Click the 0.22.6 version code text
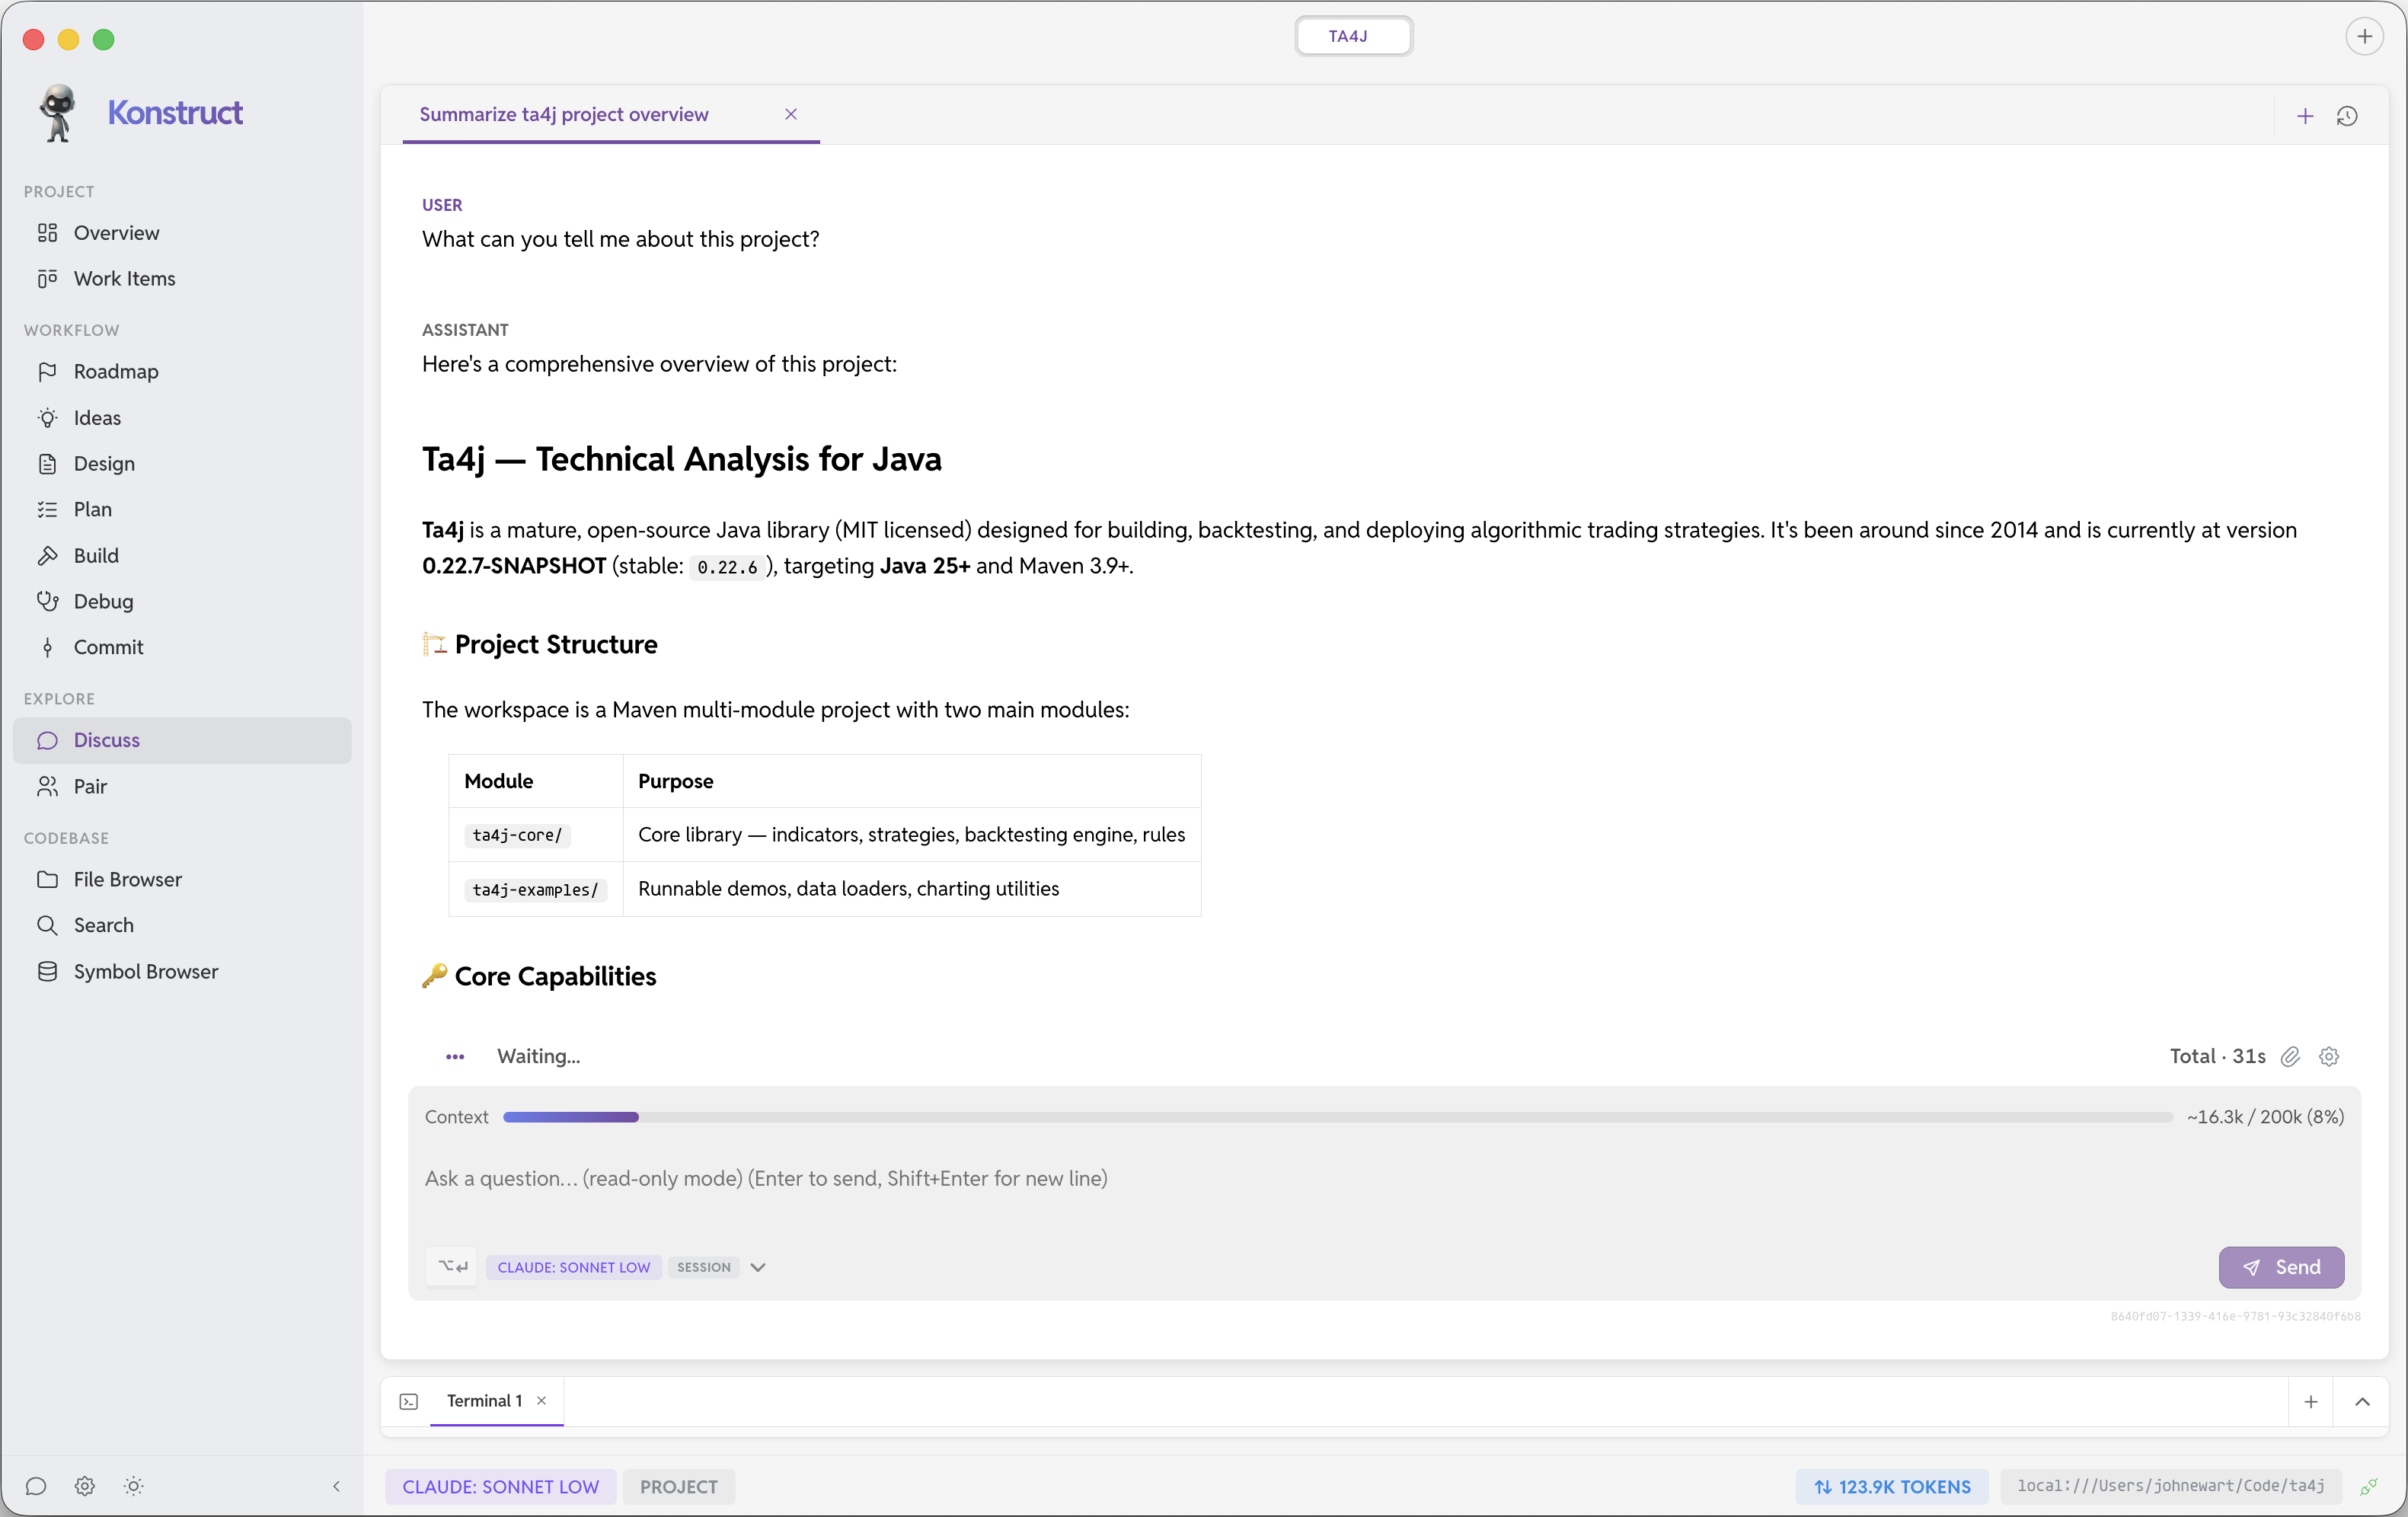 pyautogui.click(x=727, y=567)
